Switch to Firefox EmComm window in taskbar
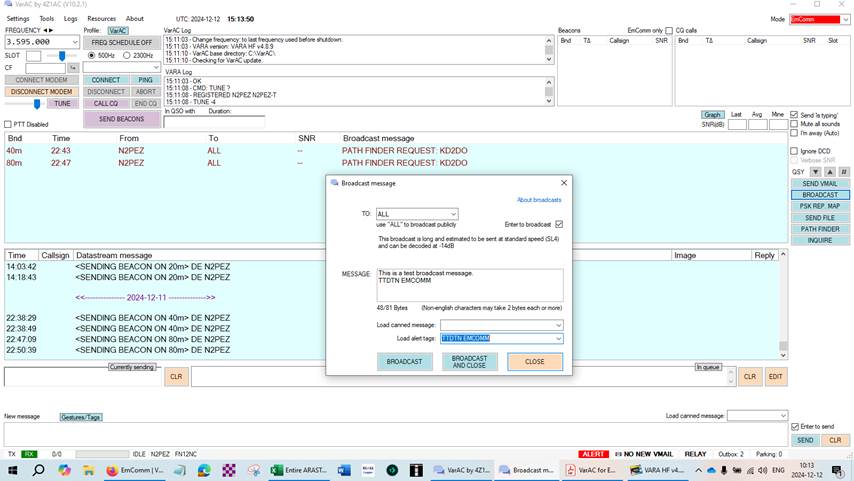 [135, 470]
